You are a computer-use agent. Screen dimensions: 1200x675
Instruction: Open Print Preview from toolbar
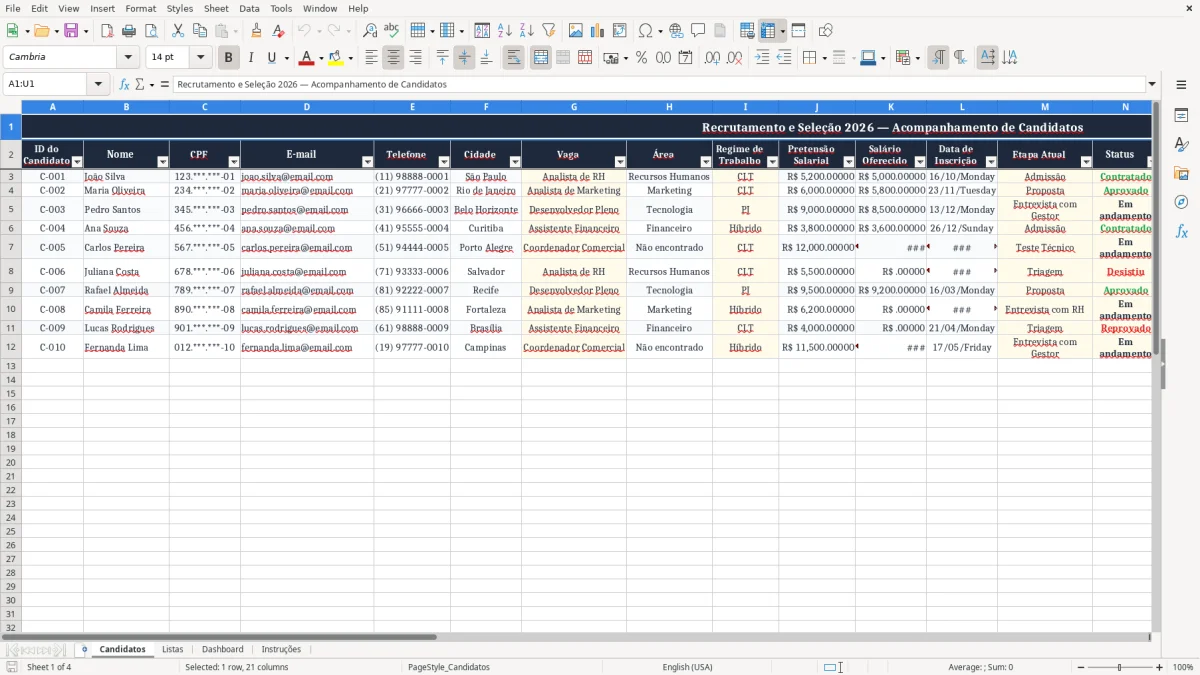click(151, 31)
